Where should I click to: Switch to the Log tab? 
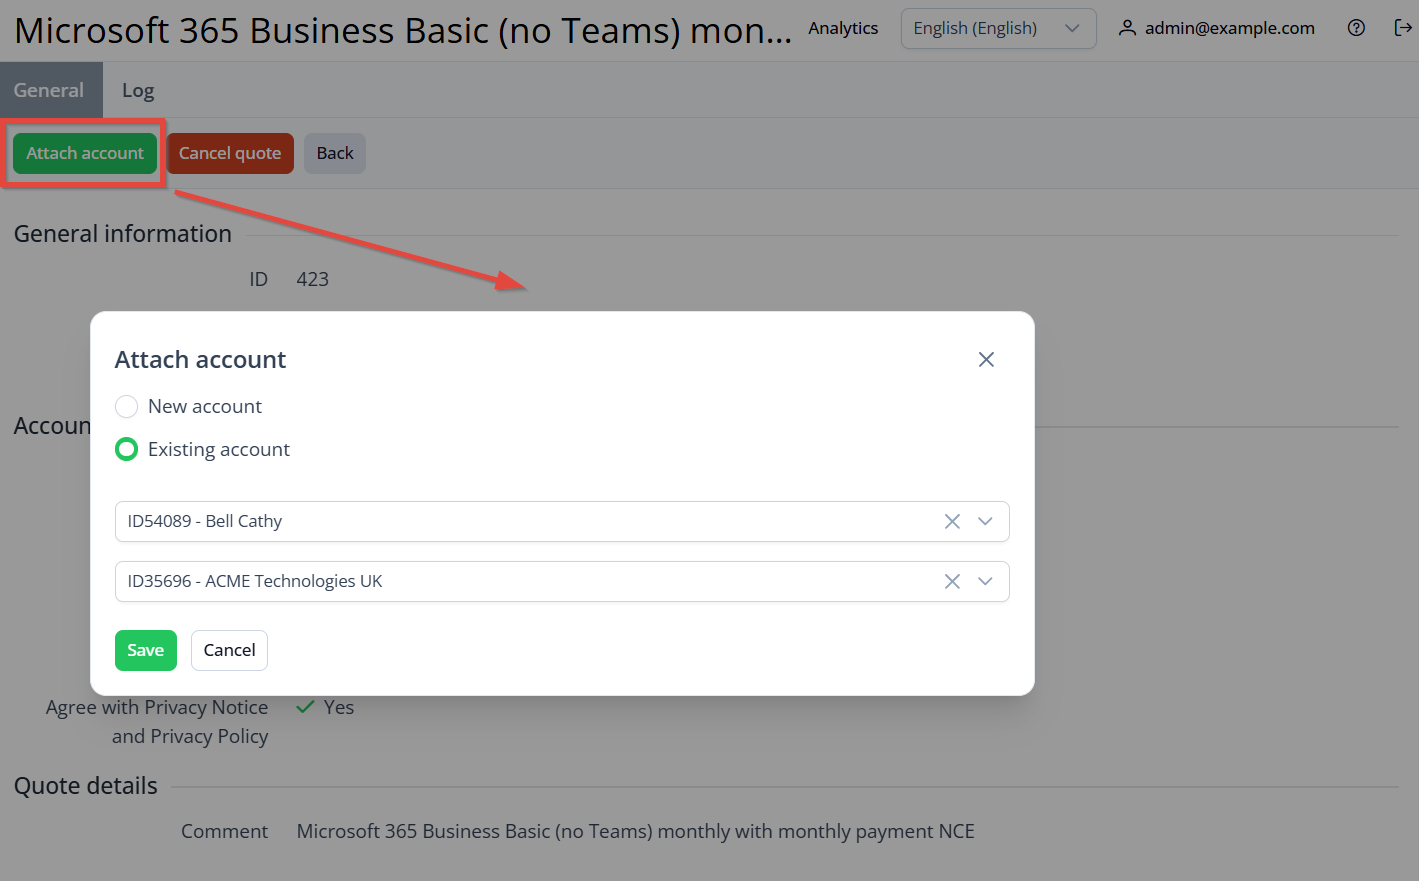coord(138,90)
